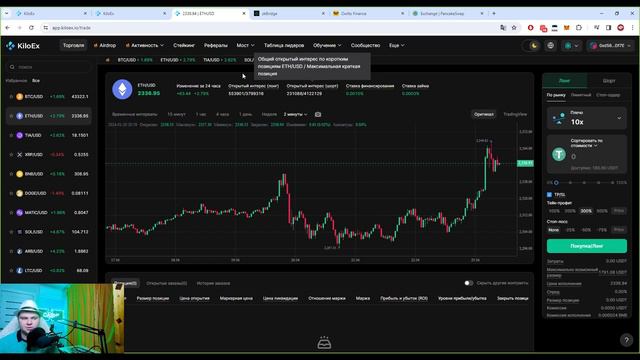Screen dimensions: 640x360
Task: Click the green Buy/Long button
Action: tap(587, 246)
